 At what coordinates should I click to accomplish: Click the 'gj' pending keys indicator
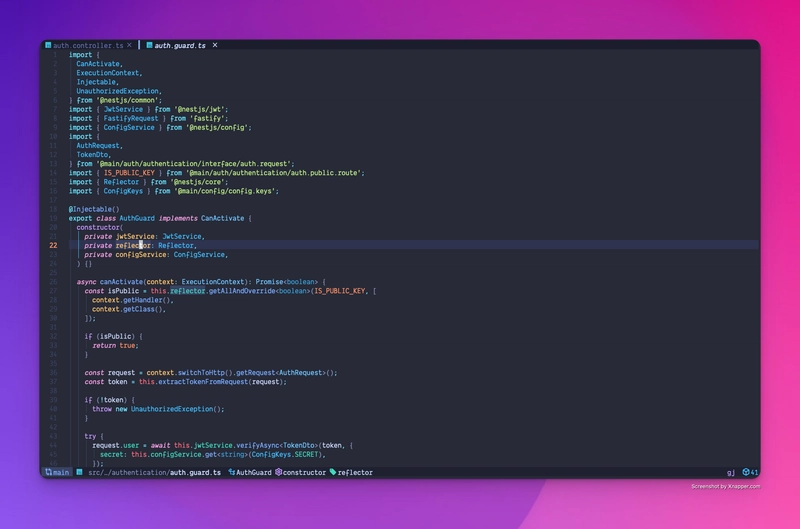point(731,472)
